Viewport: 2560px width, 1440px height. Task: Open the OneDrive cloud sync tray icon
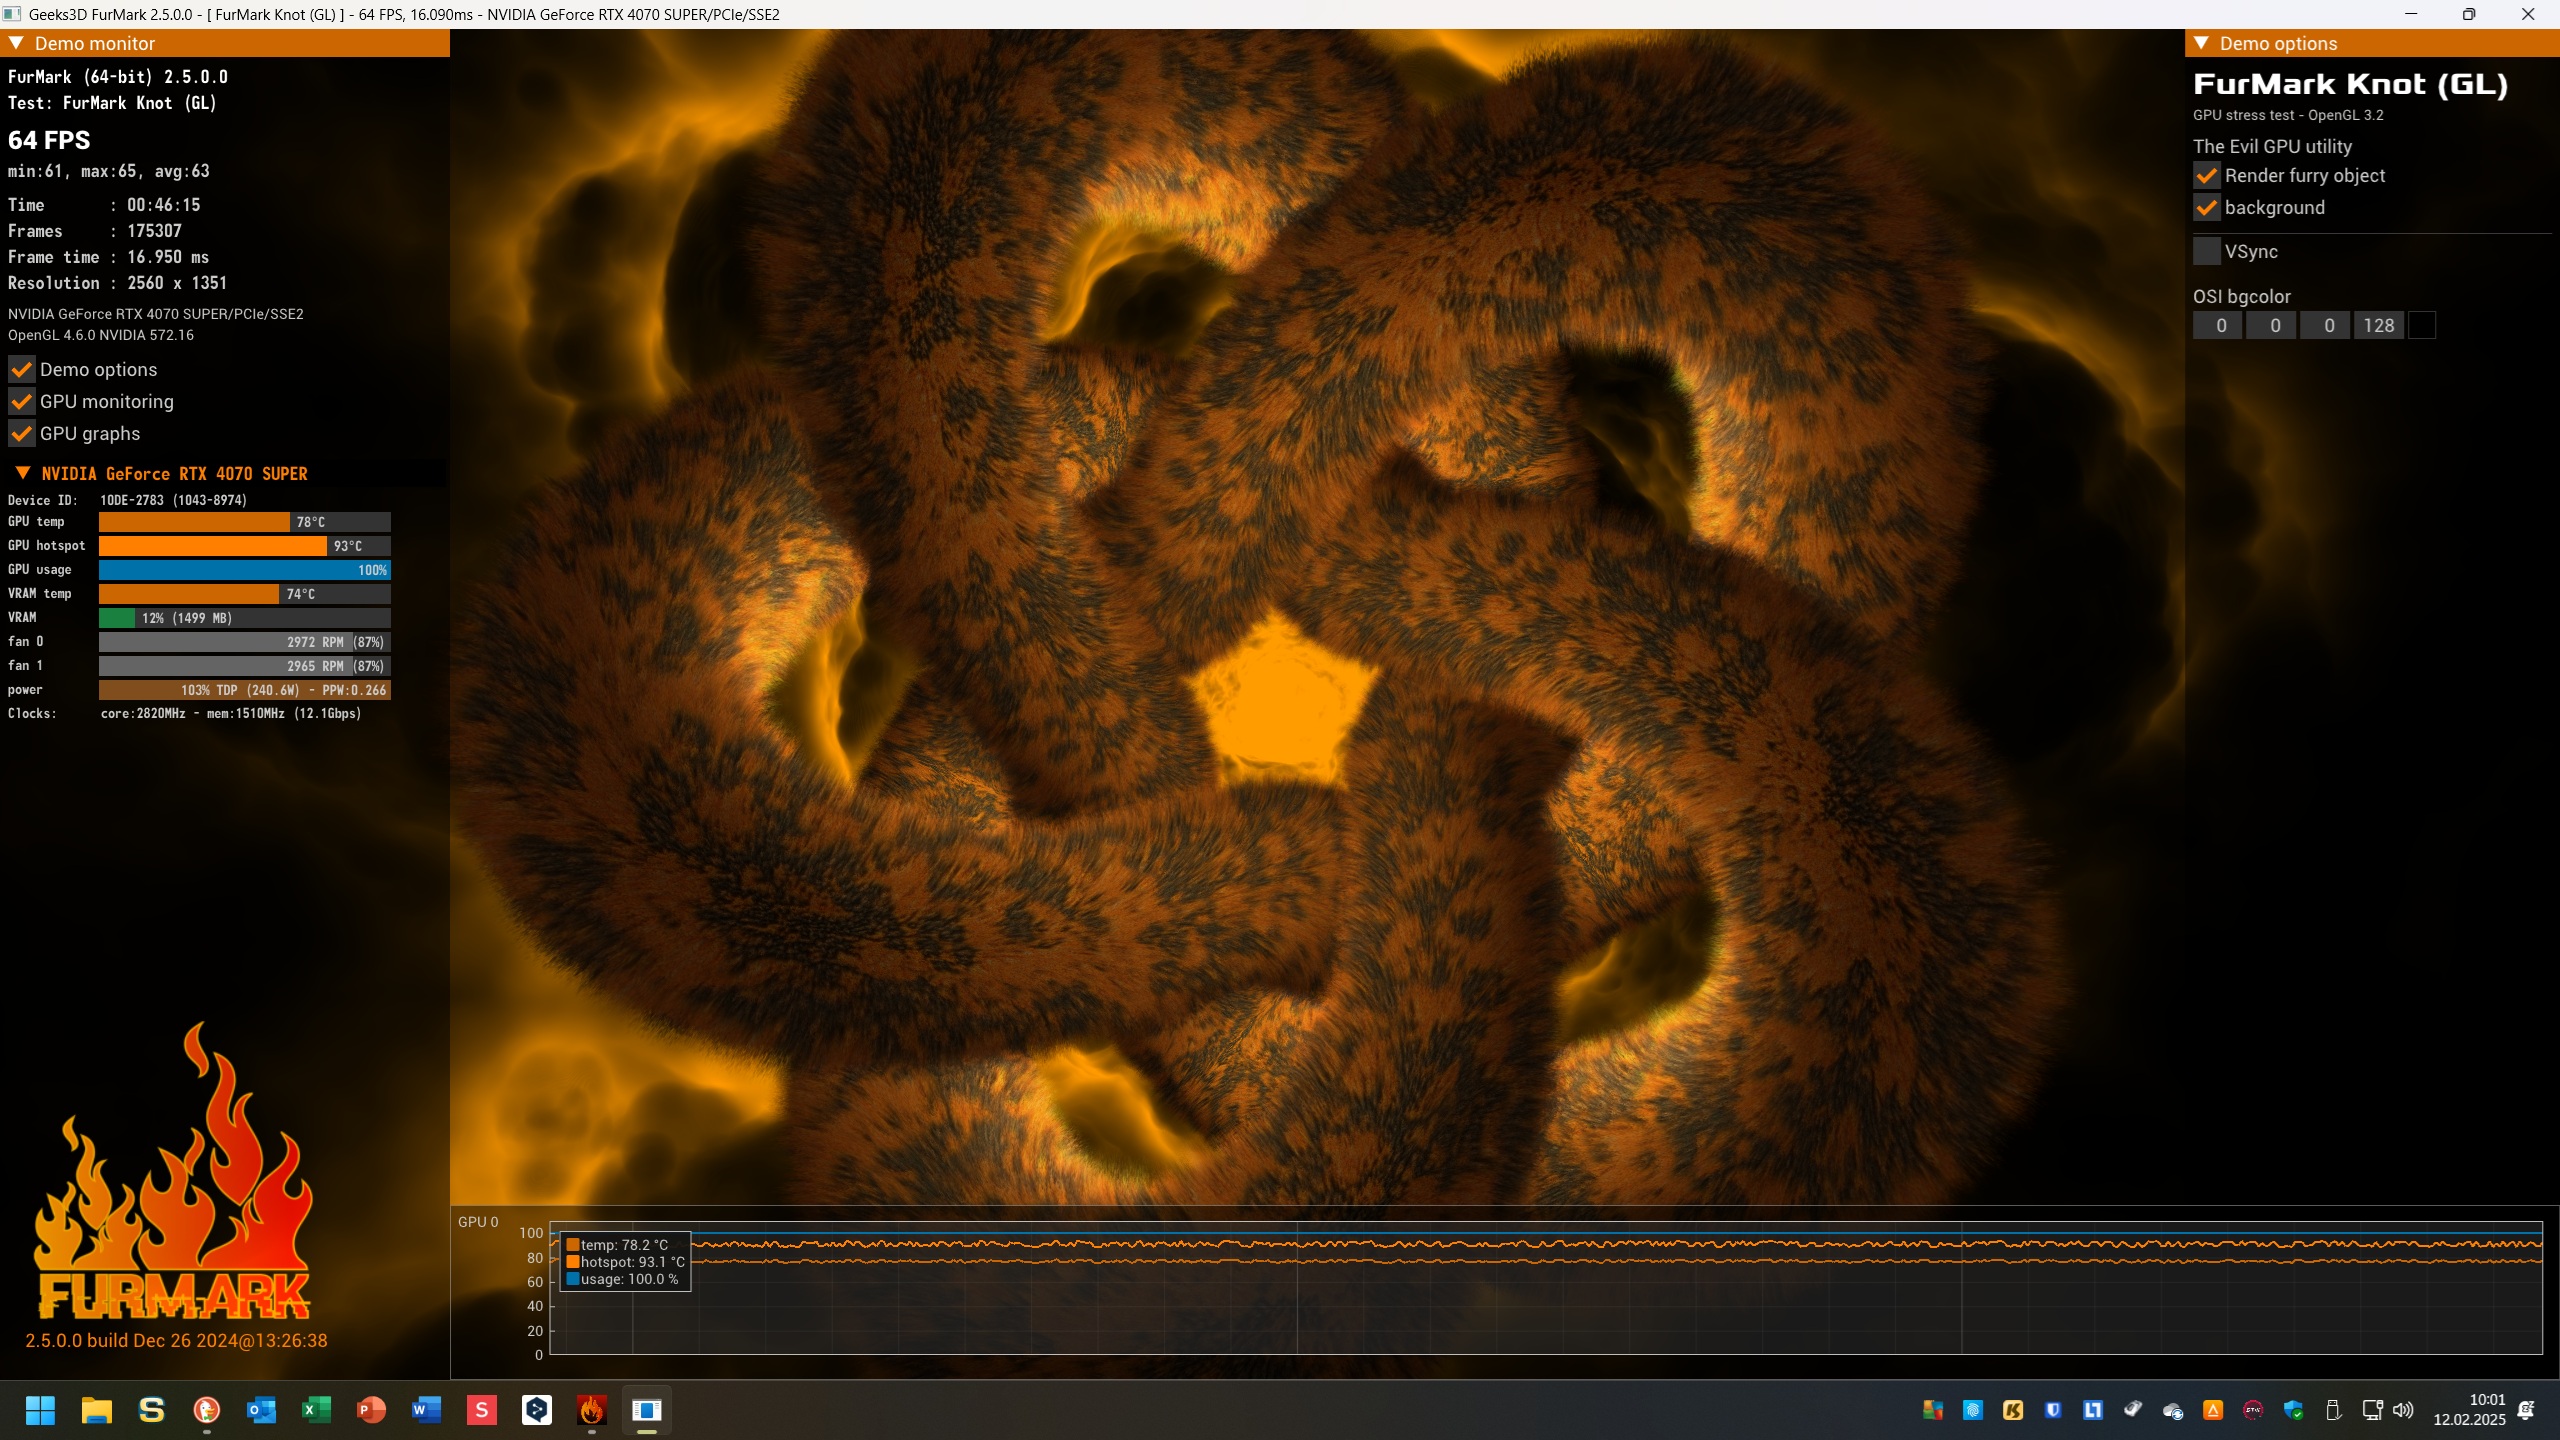coord(2172,1410)
